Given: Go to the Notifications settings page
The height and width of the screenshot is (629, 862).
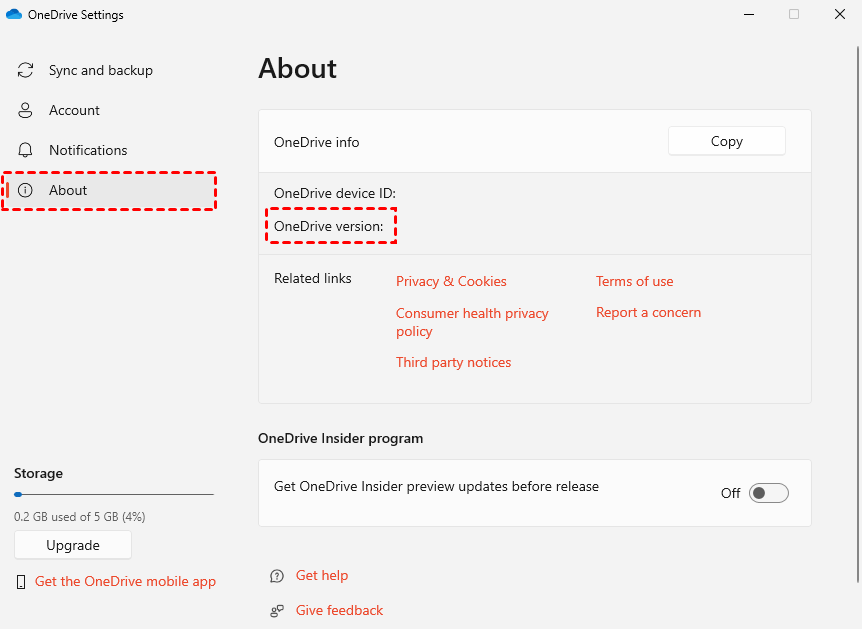Looking at the screenshot, I should (88, 150).
